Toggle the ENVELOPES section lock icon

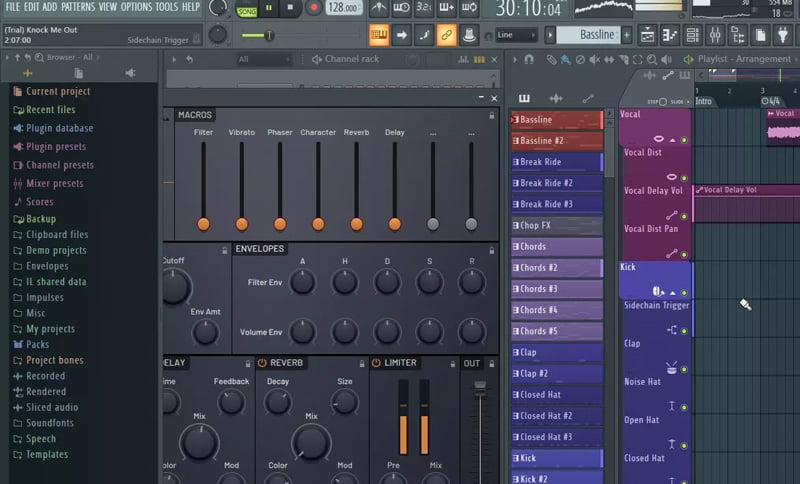492,250
